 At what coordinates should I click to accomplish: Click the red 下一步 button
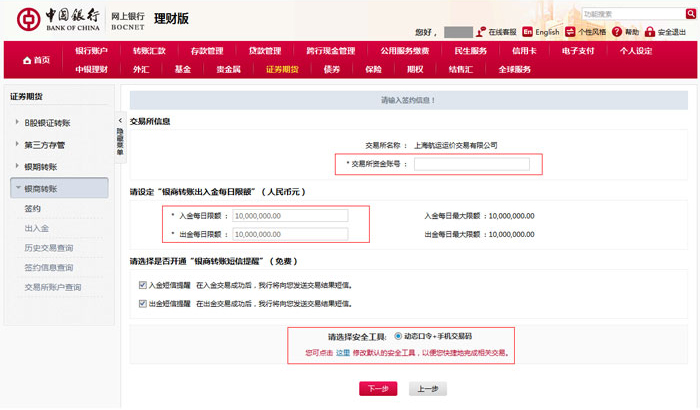(377, 388)
